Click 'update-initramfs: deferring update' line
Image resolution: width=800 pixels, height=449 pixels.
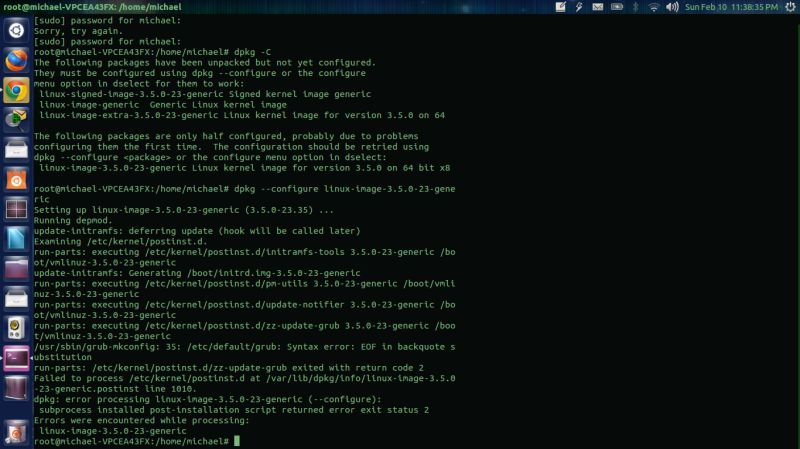pyautogui.click(x=197, y=231)
